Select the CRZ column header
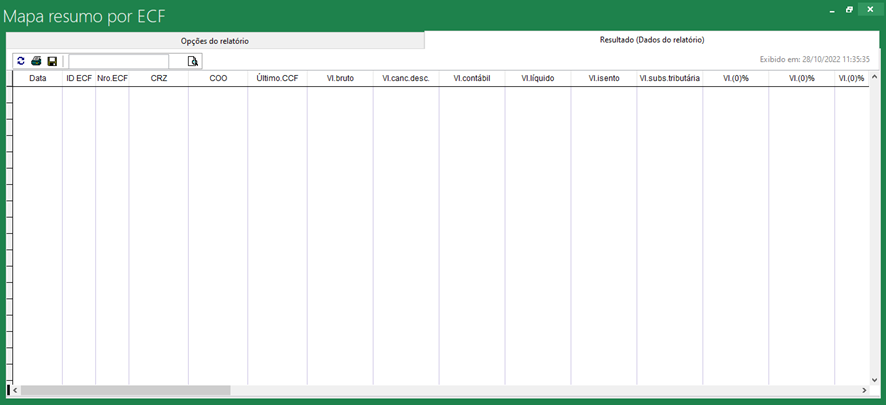 click(x=159, y=78)
